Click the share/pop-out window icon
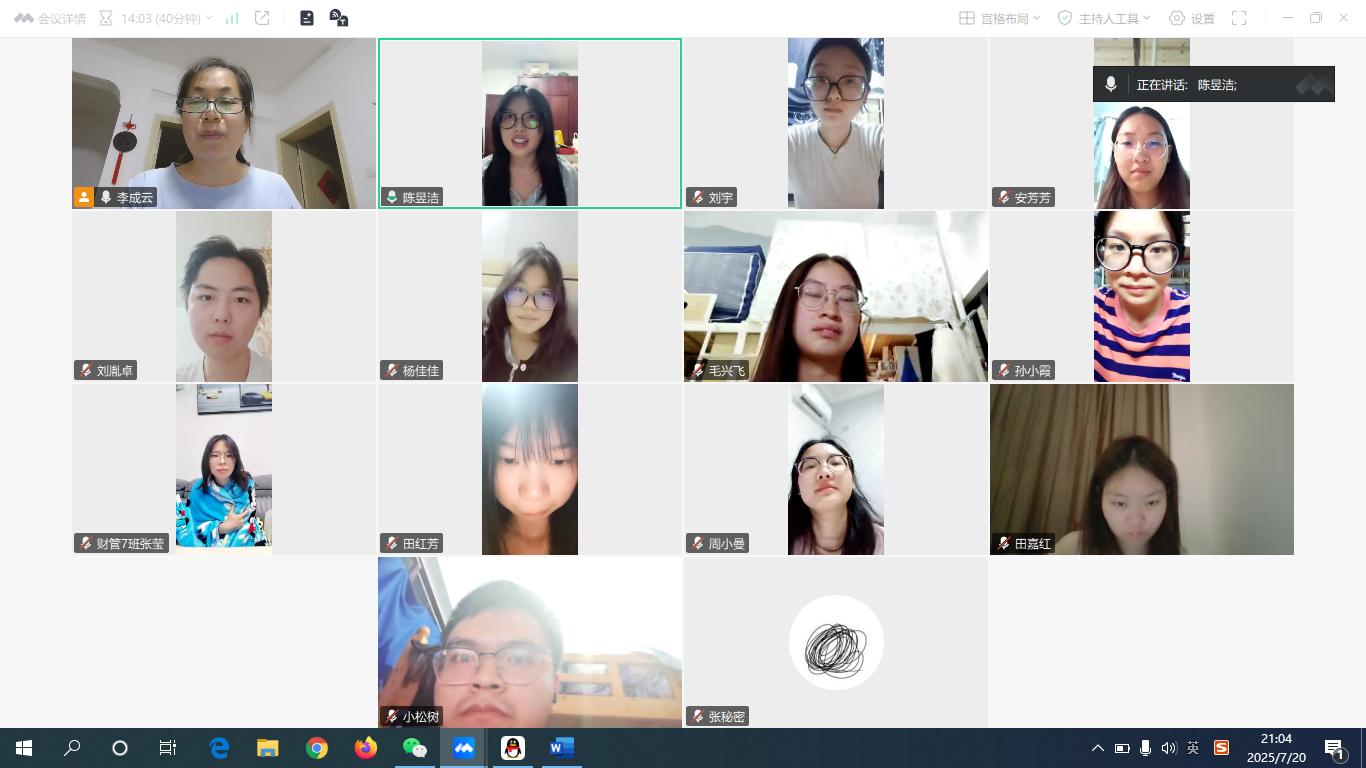Screen dimensions: 1366x768 point(262,18)
